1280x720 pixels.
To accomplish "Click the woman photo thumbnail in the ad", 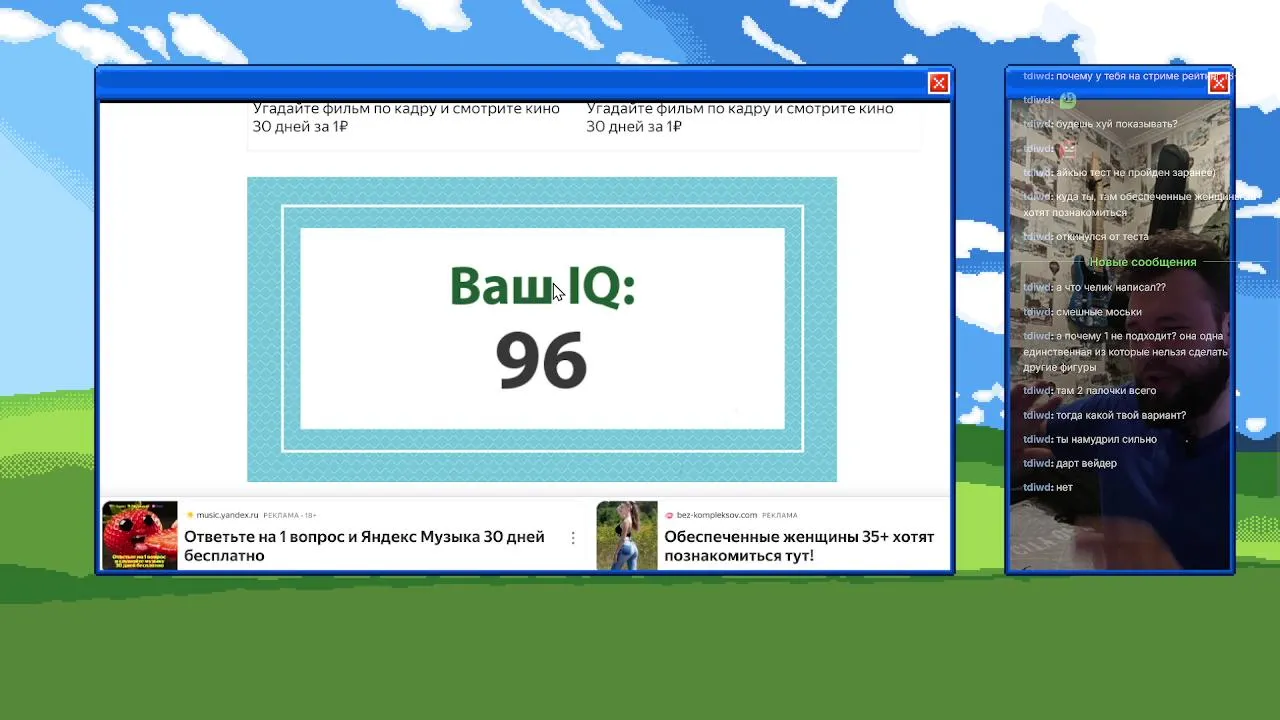I will 627,536.
